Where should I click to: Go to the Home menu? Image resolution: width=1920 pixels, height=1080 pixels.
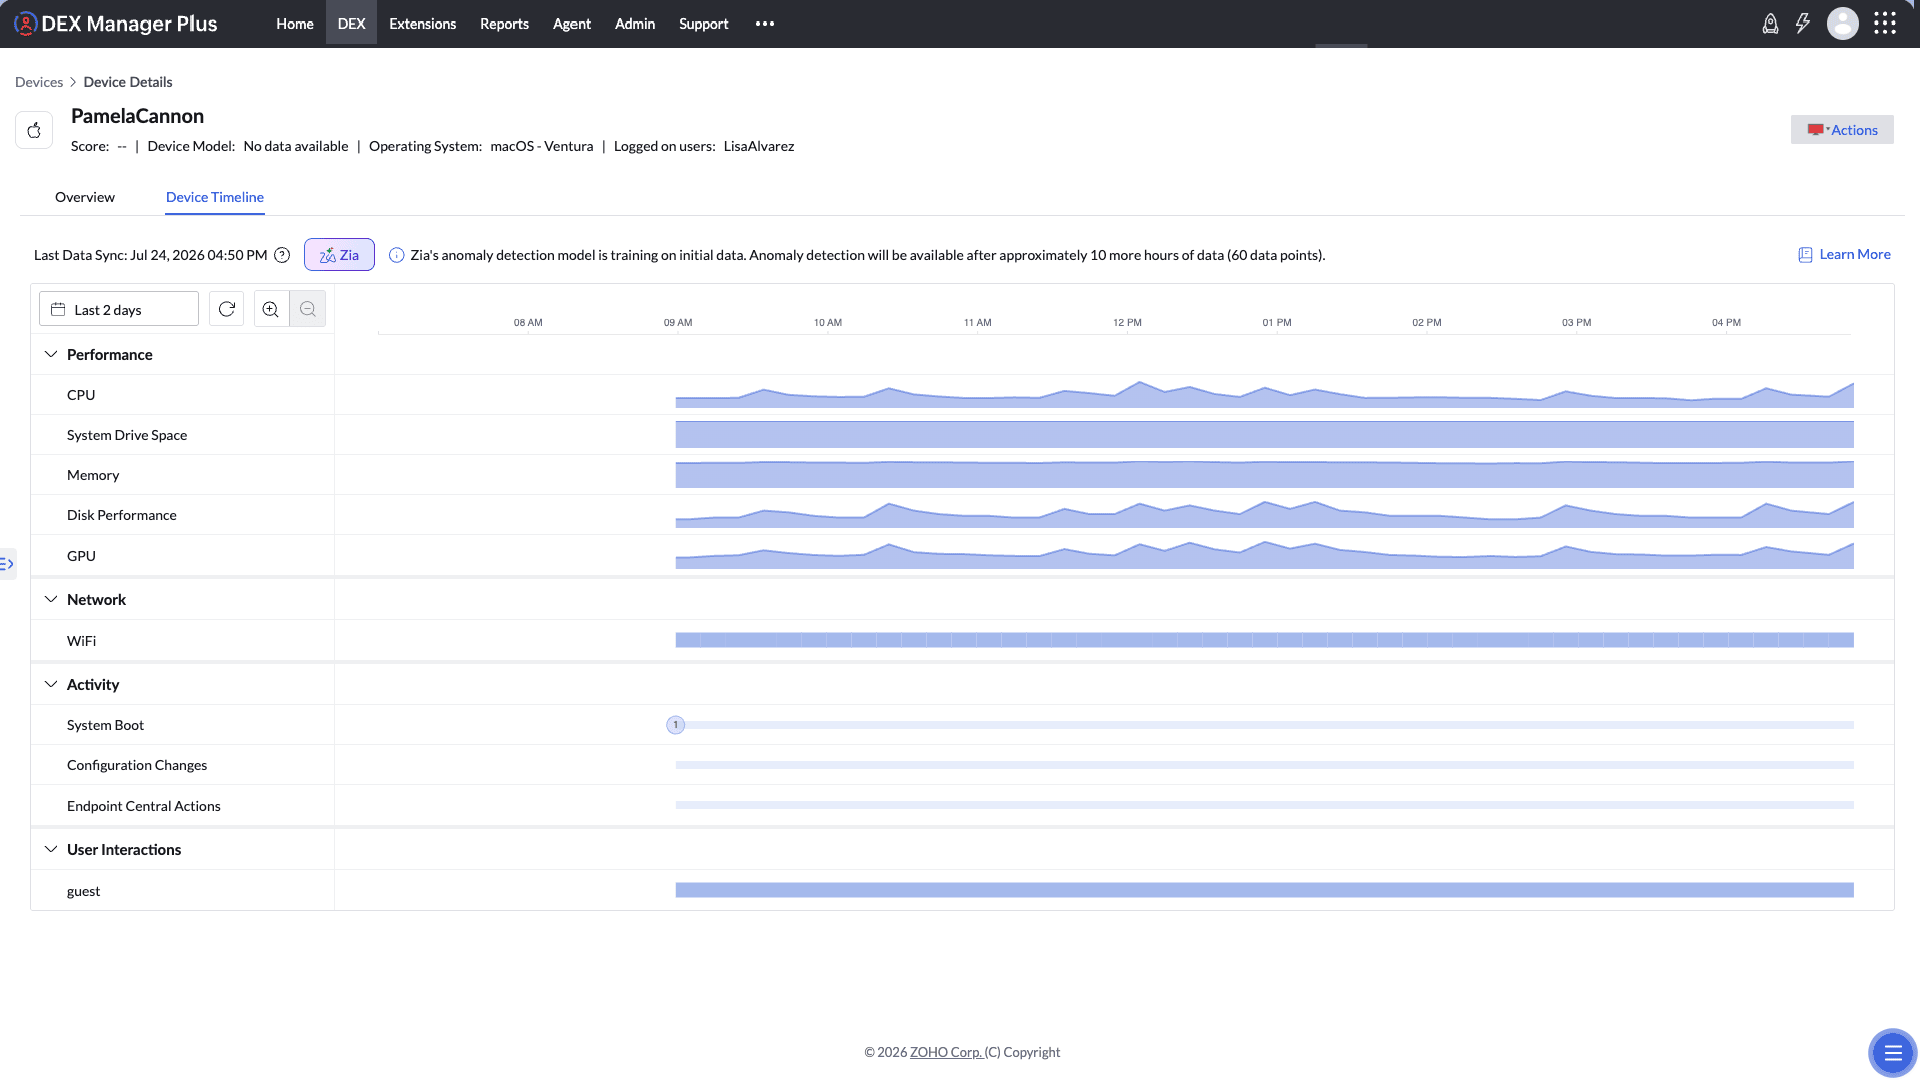[x=295, y=24]
